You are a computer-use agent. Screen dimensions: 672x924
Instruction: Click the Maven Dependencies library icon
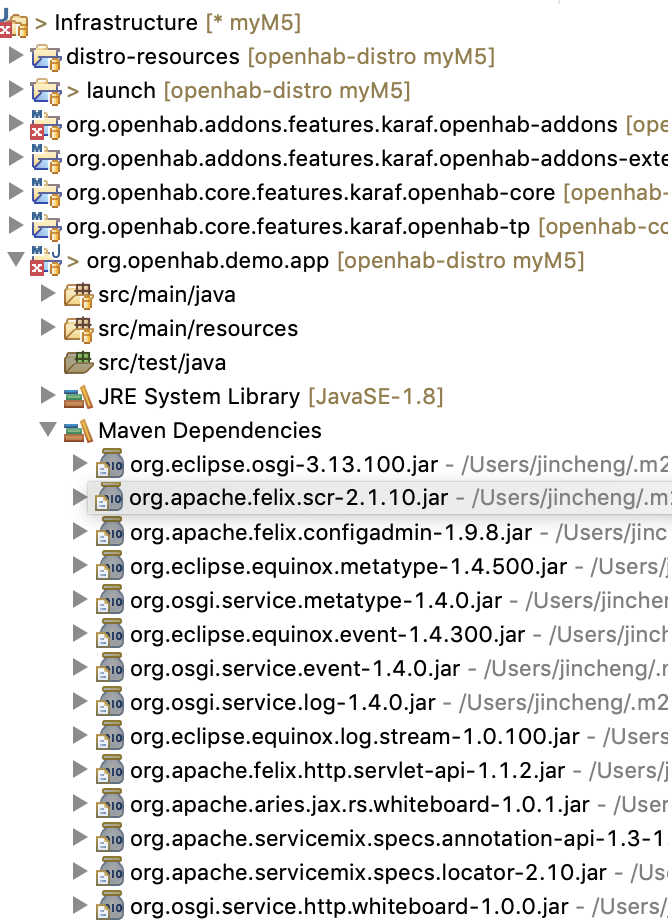click(78, 431)
